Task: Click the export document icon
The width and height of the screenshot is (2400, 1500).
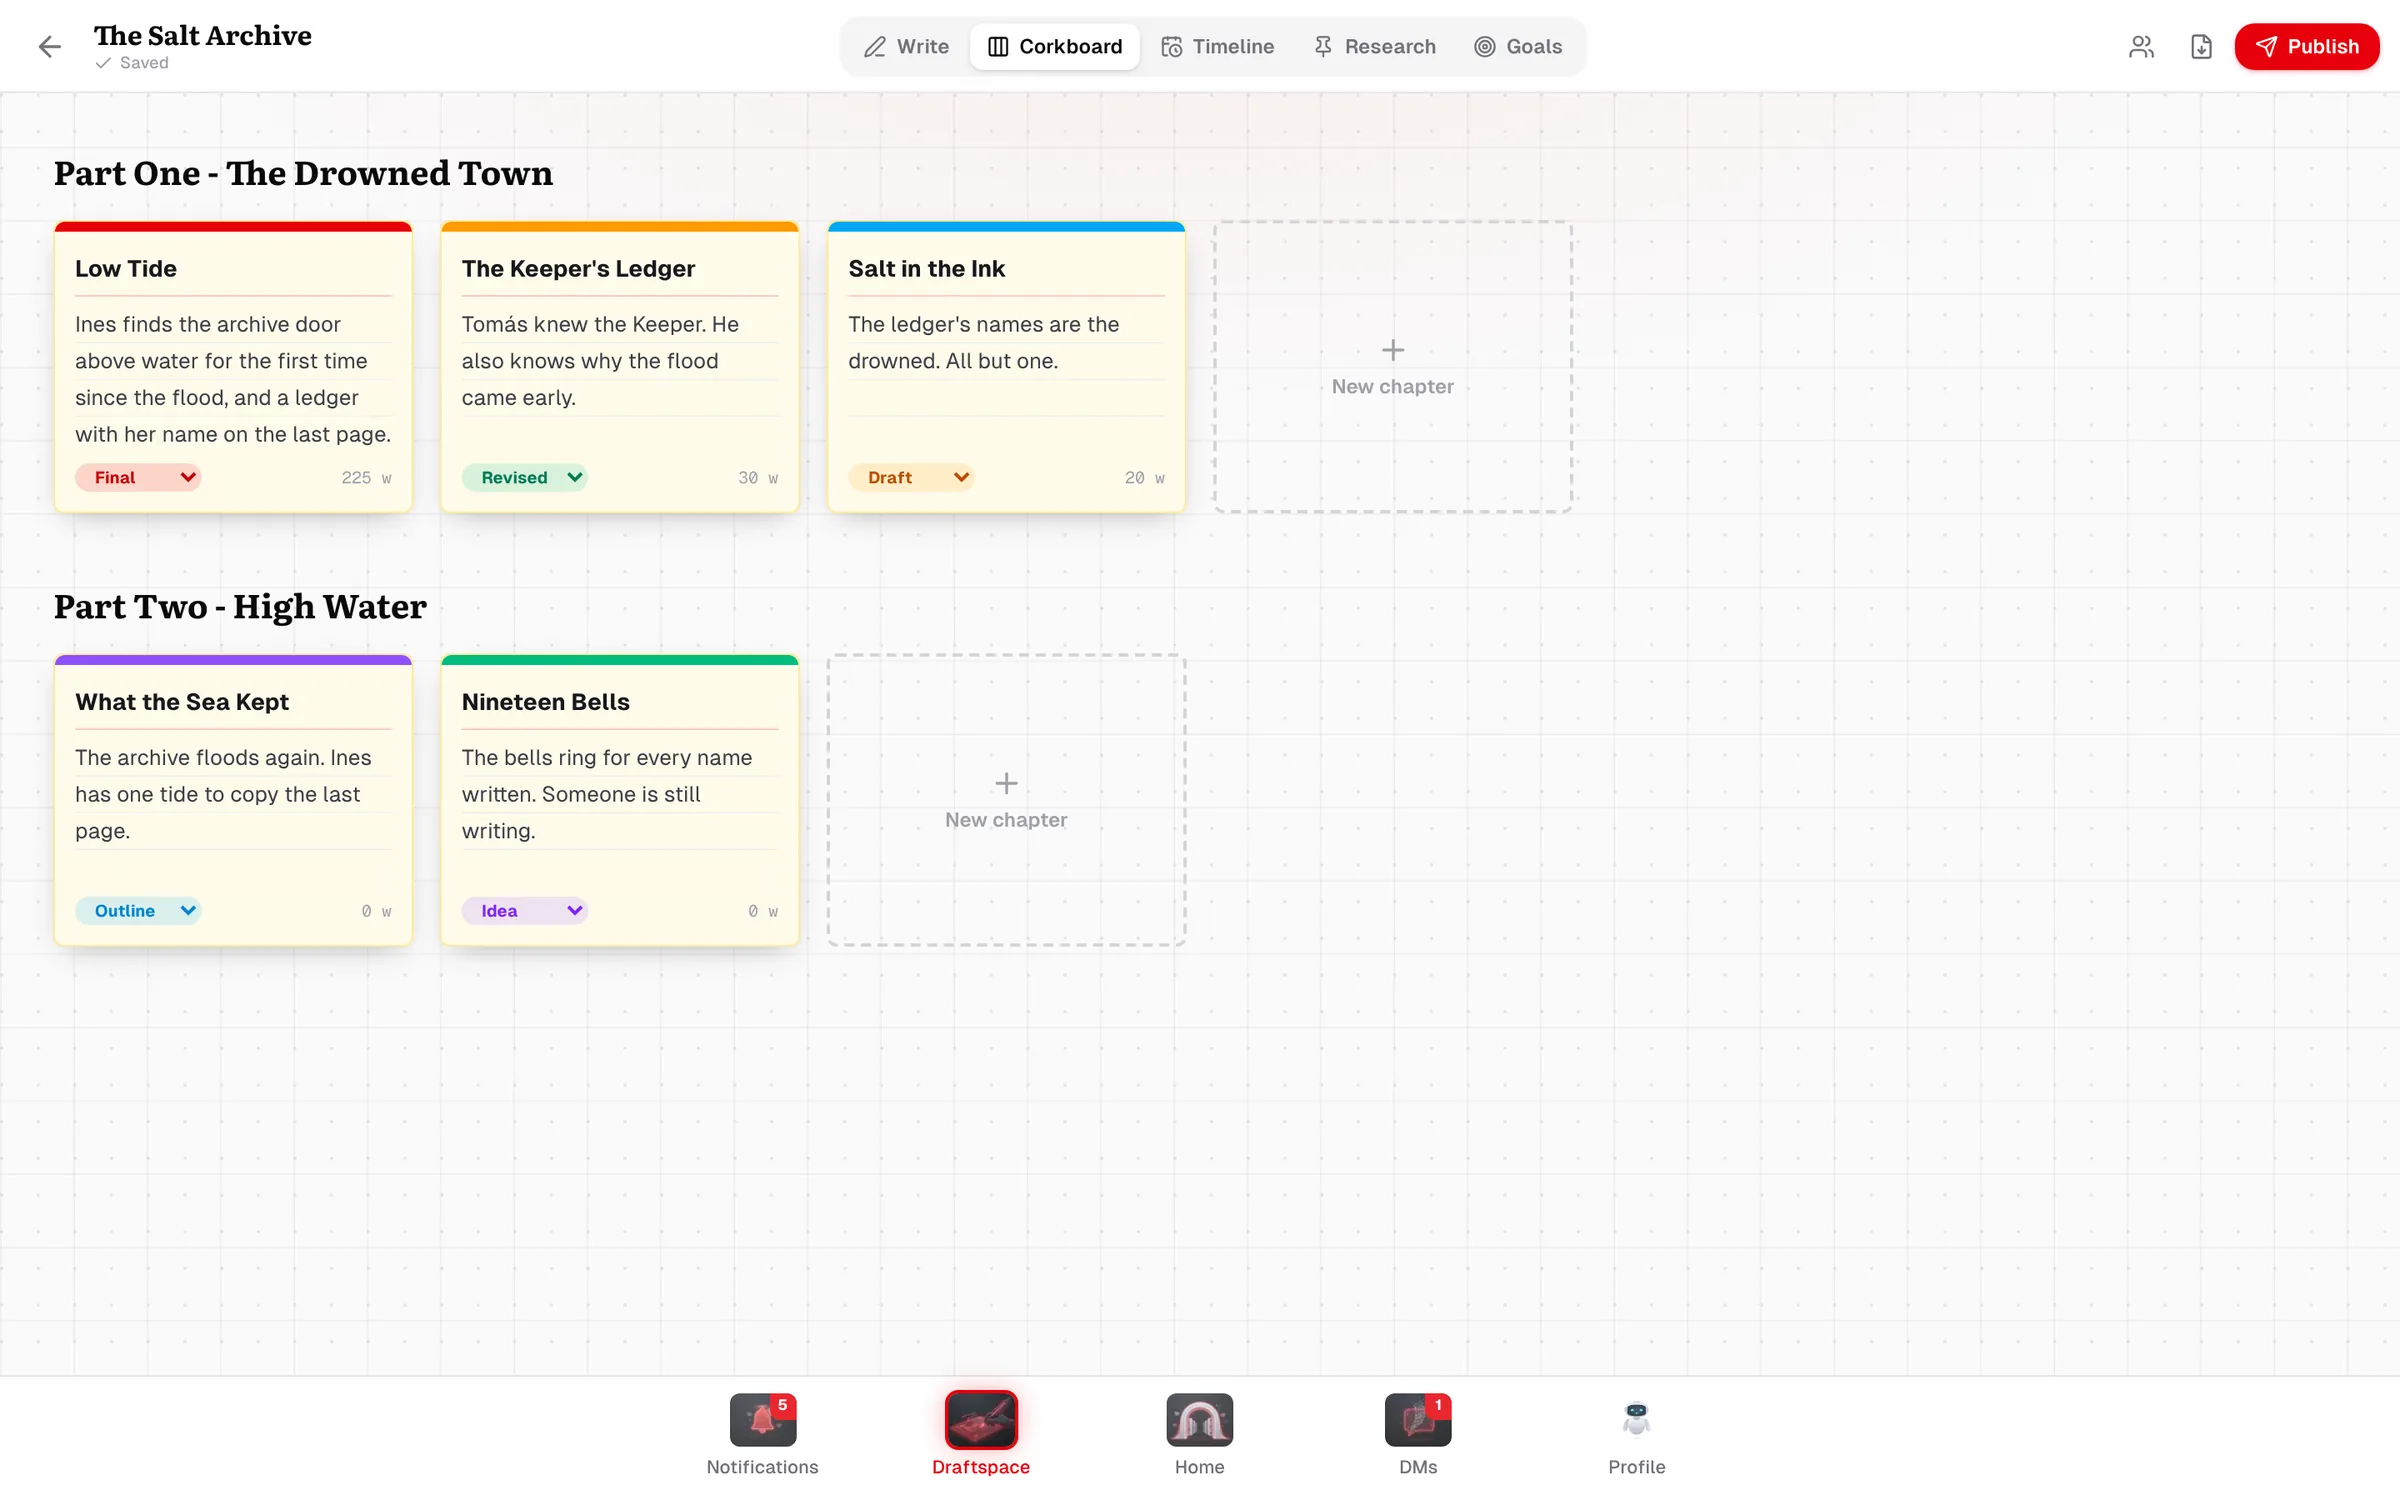Action: coord(2201,46)
